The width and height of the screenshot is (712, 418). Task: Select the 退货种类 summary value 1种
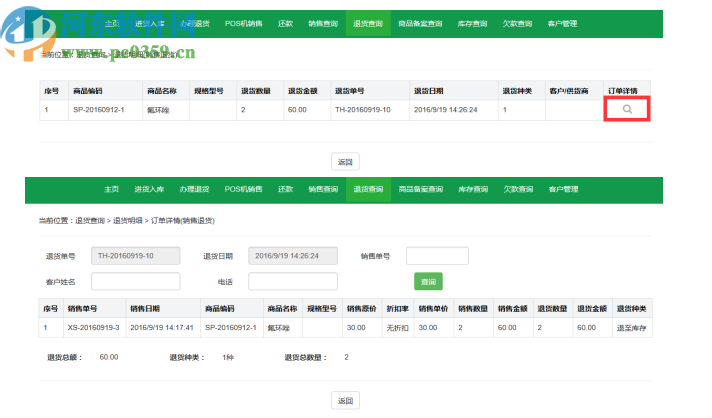tap(228, 357)
